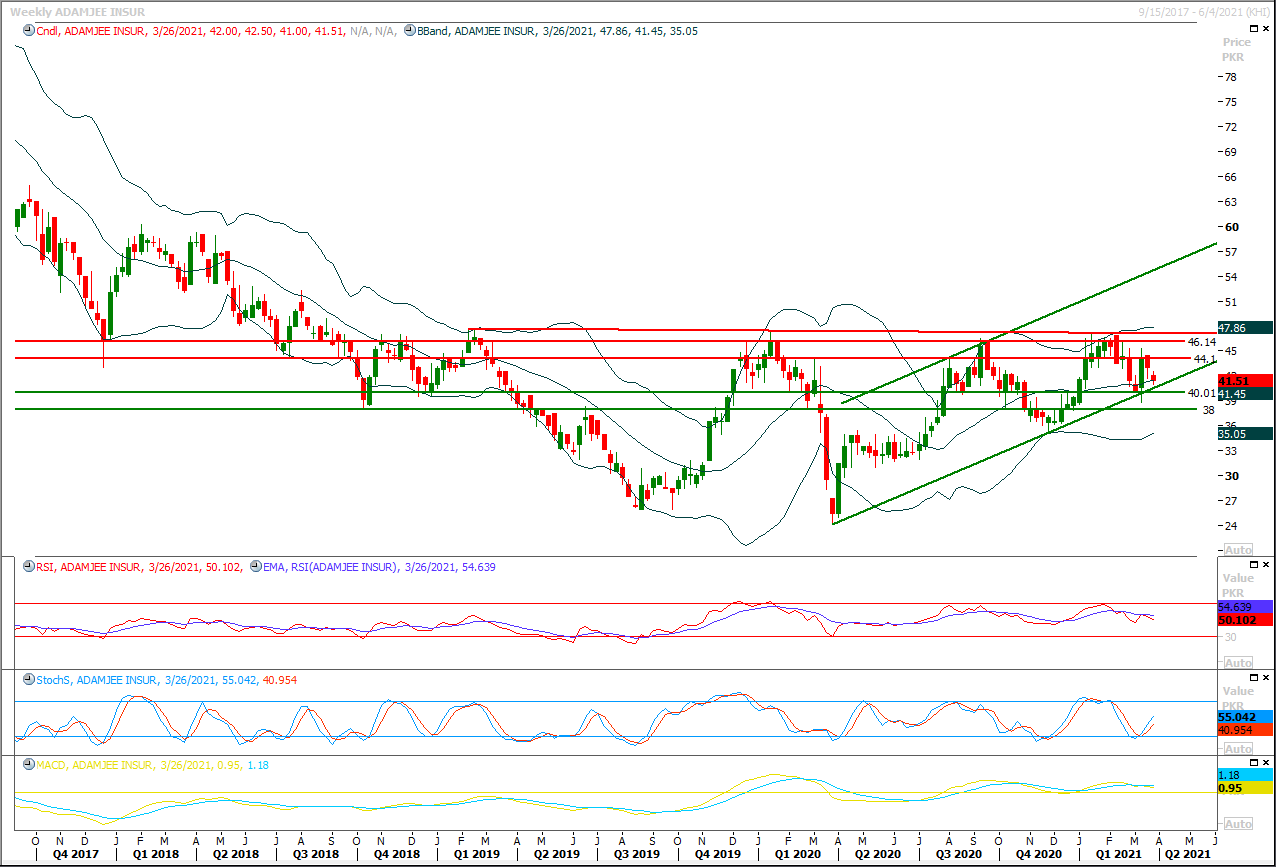Click the clock icon beside MACD legend
Screen dimensions: 1276x867
pos(28,765)
